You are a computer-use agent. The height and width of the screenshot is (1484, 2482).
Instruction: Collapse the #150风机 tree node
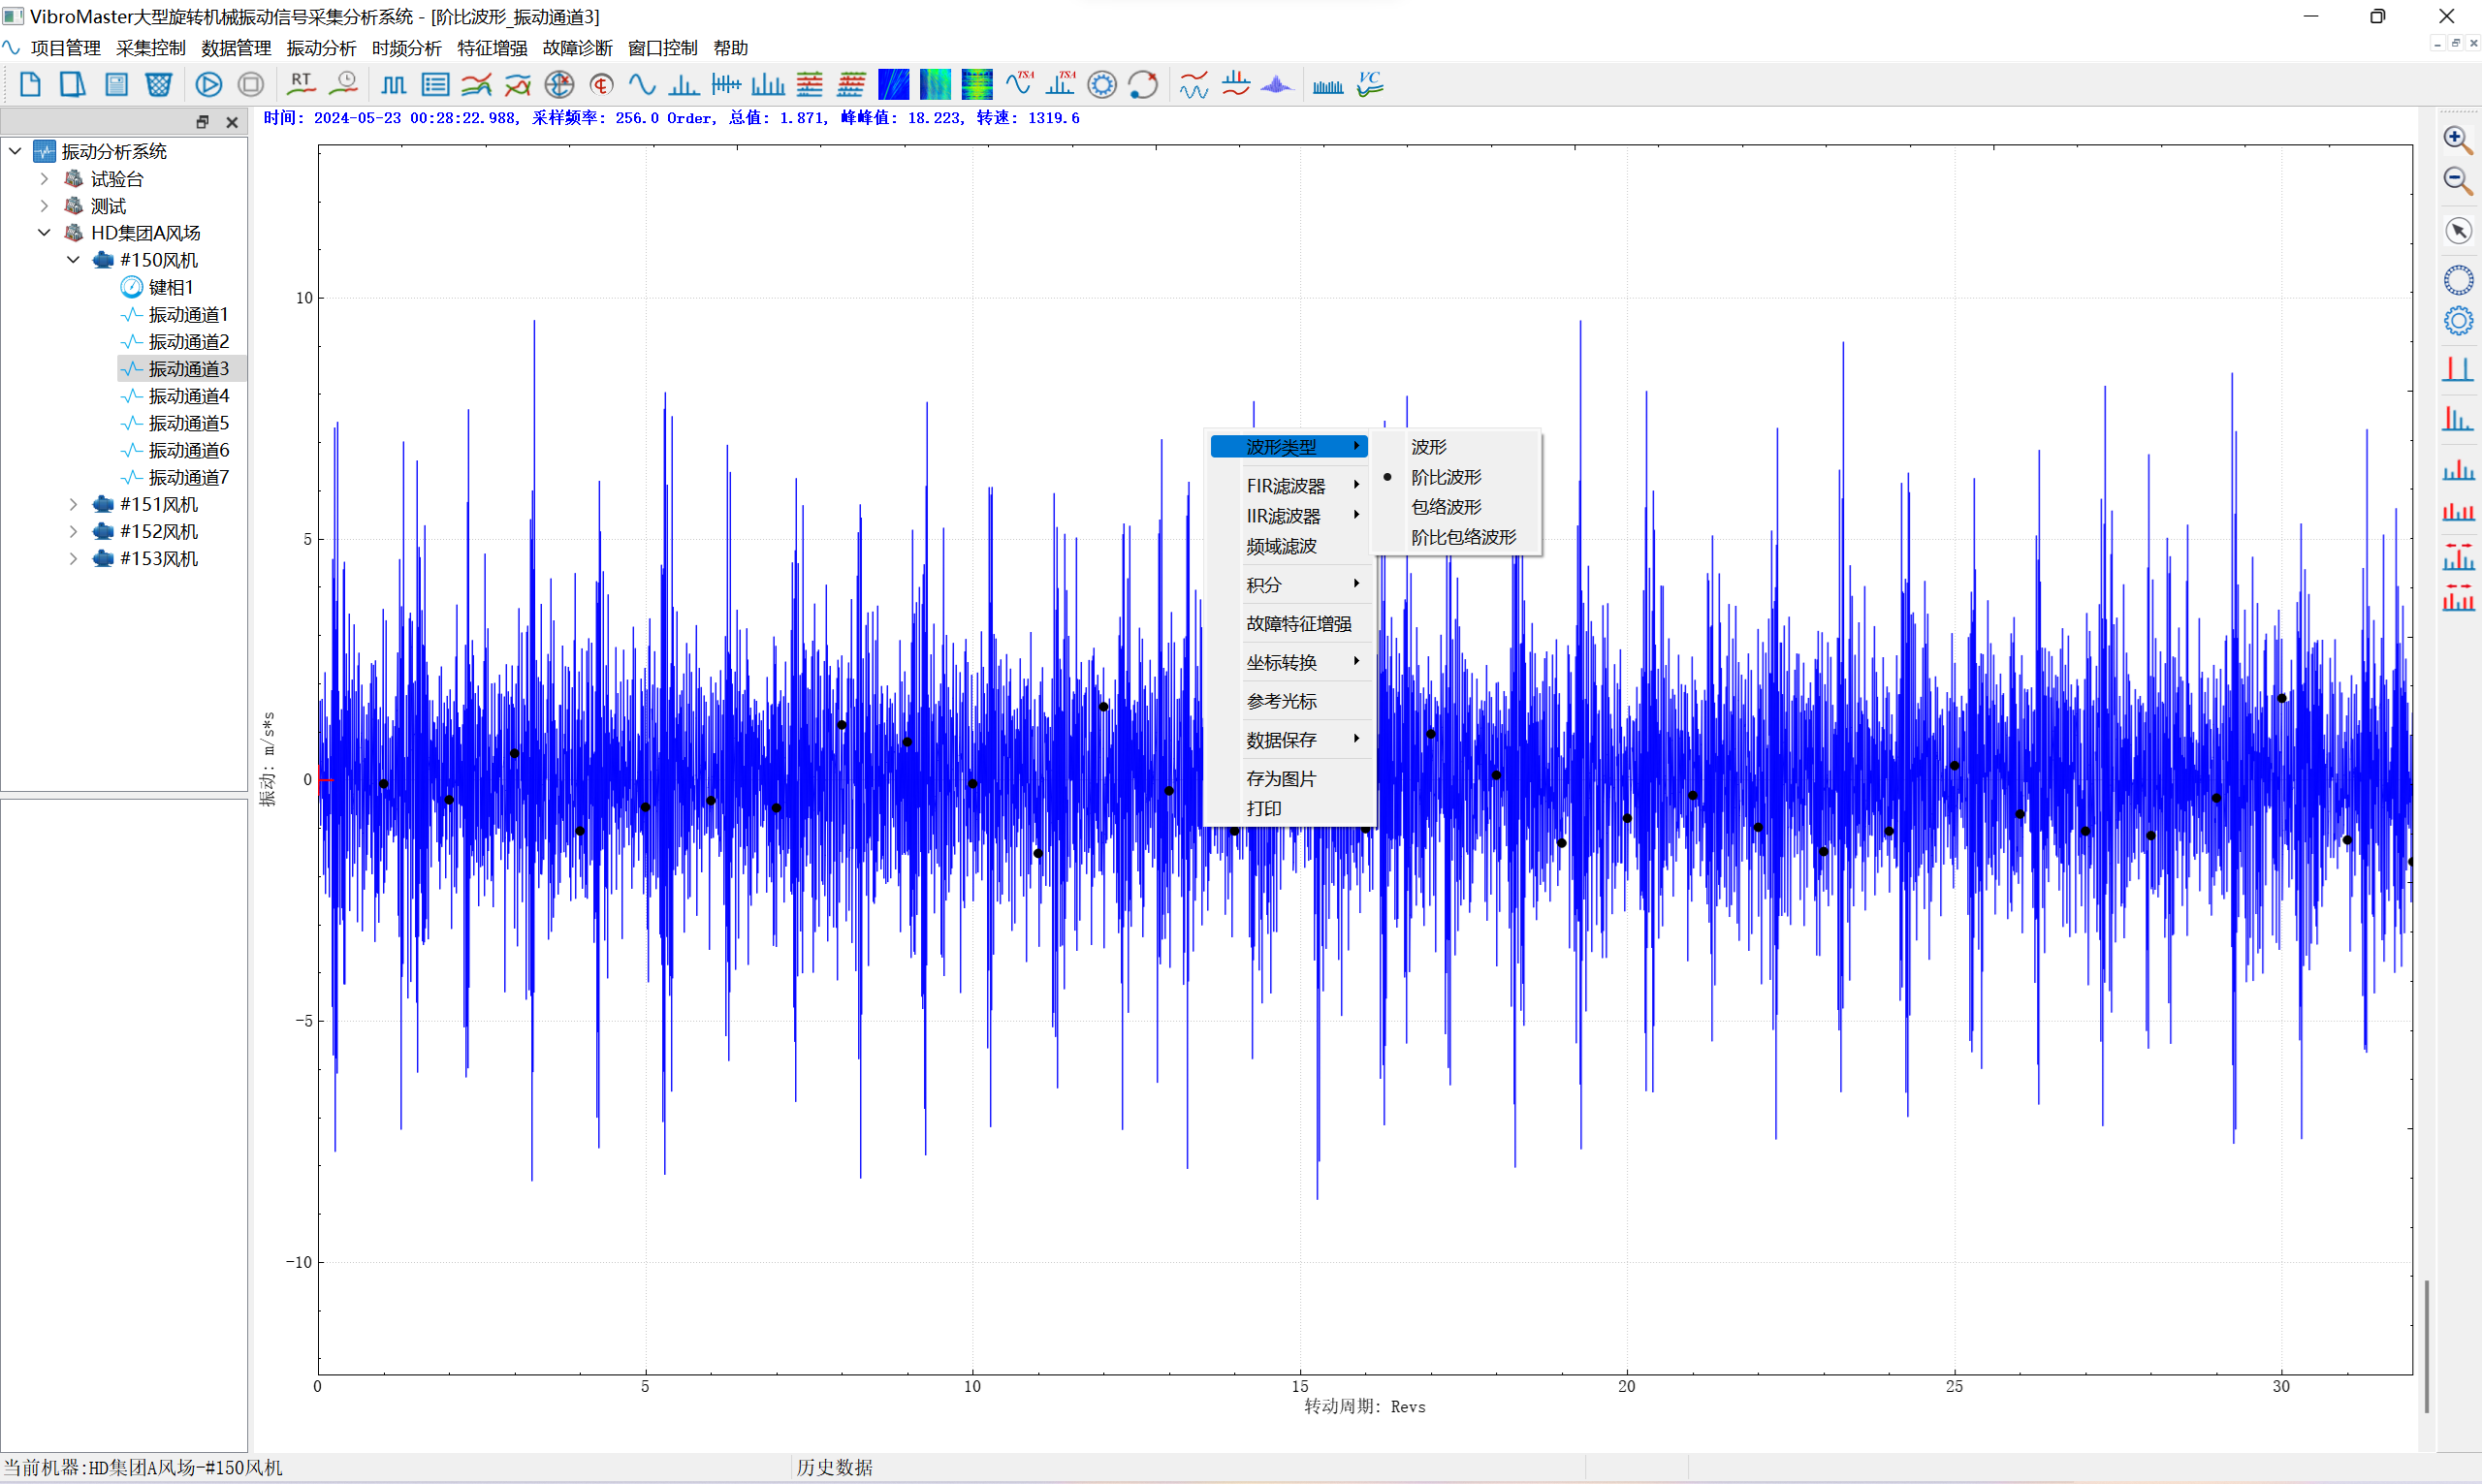click(x=73, y=260)
